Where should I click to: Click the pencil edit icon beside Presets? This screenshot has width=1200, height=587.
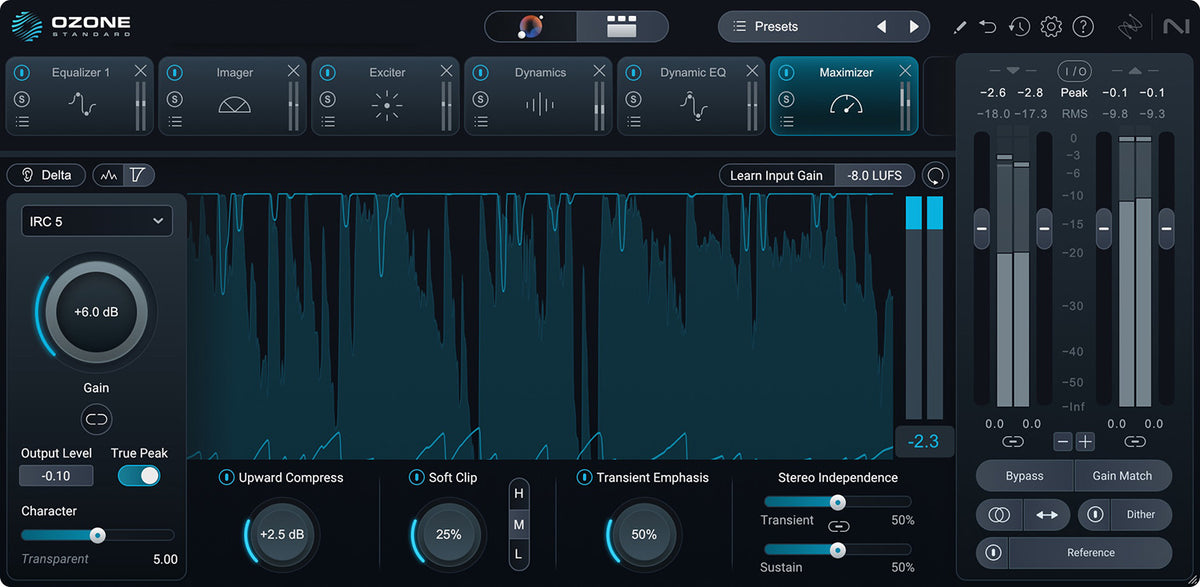click(x=960, y=27)
